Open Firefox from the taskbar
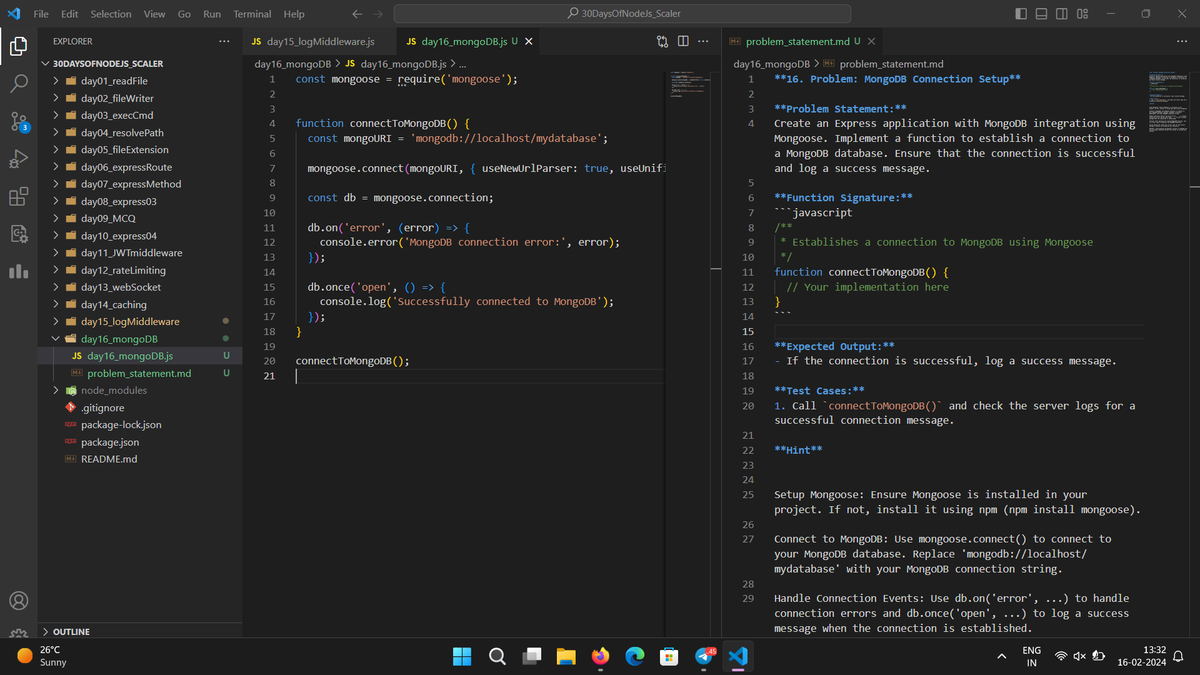This screenshot has height=675, width=1200. point(600,656)
